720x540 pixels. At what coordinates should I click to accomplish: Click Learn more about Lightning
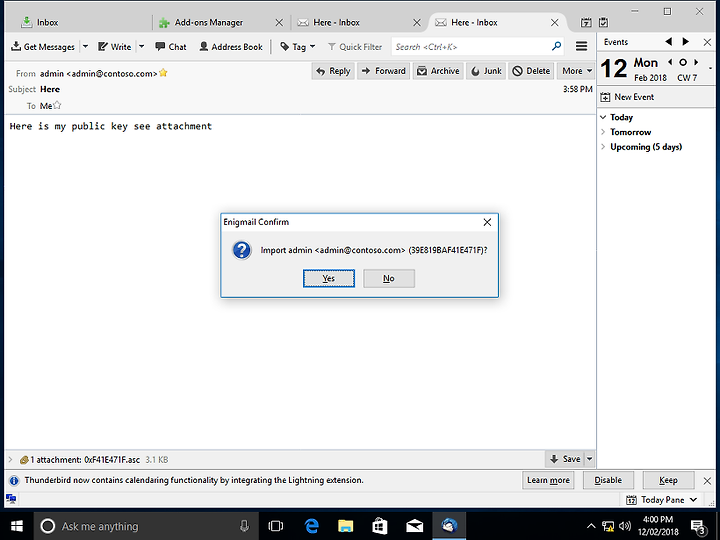548,480
